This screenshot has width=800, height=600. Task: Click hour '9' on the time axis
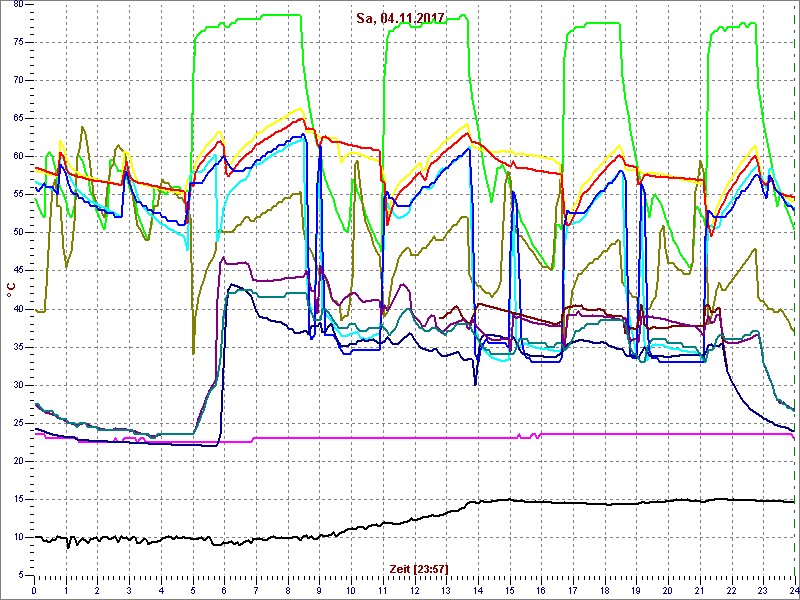click(x=319, y=590)
